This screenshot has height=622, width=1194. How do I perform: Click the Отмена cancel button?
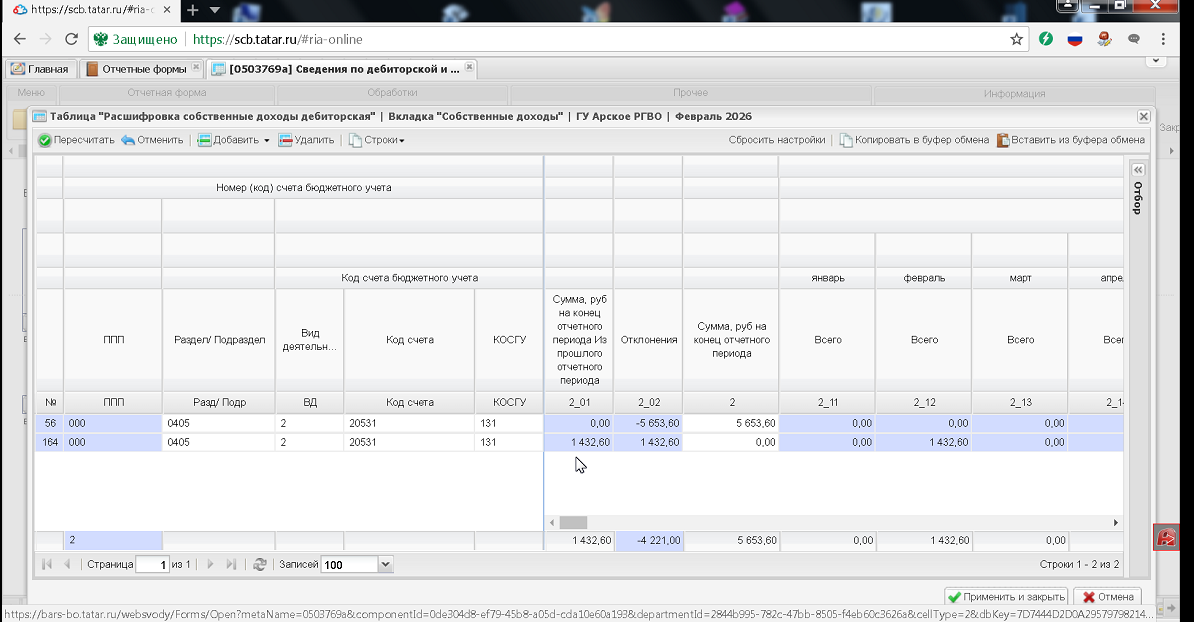(x=1108, y=597)
